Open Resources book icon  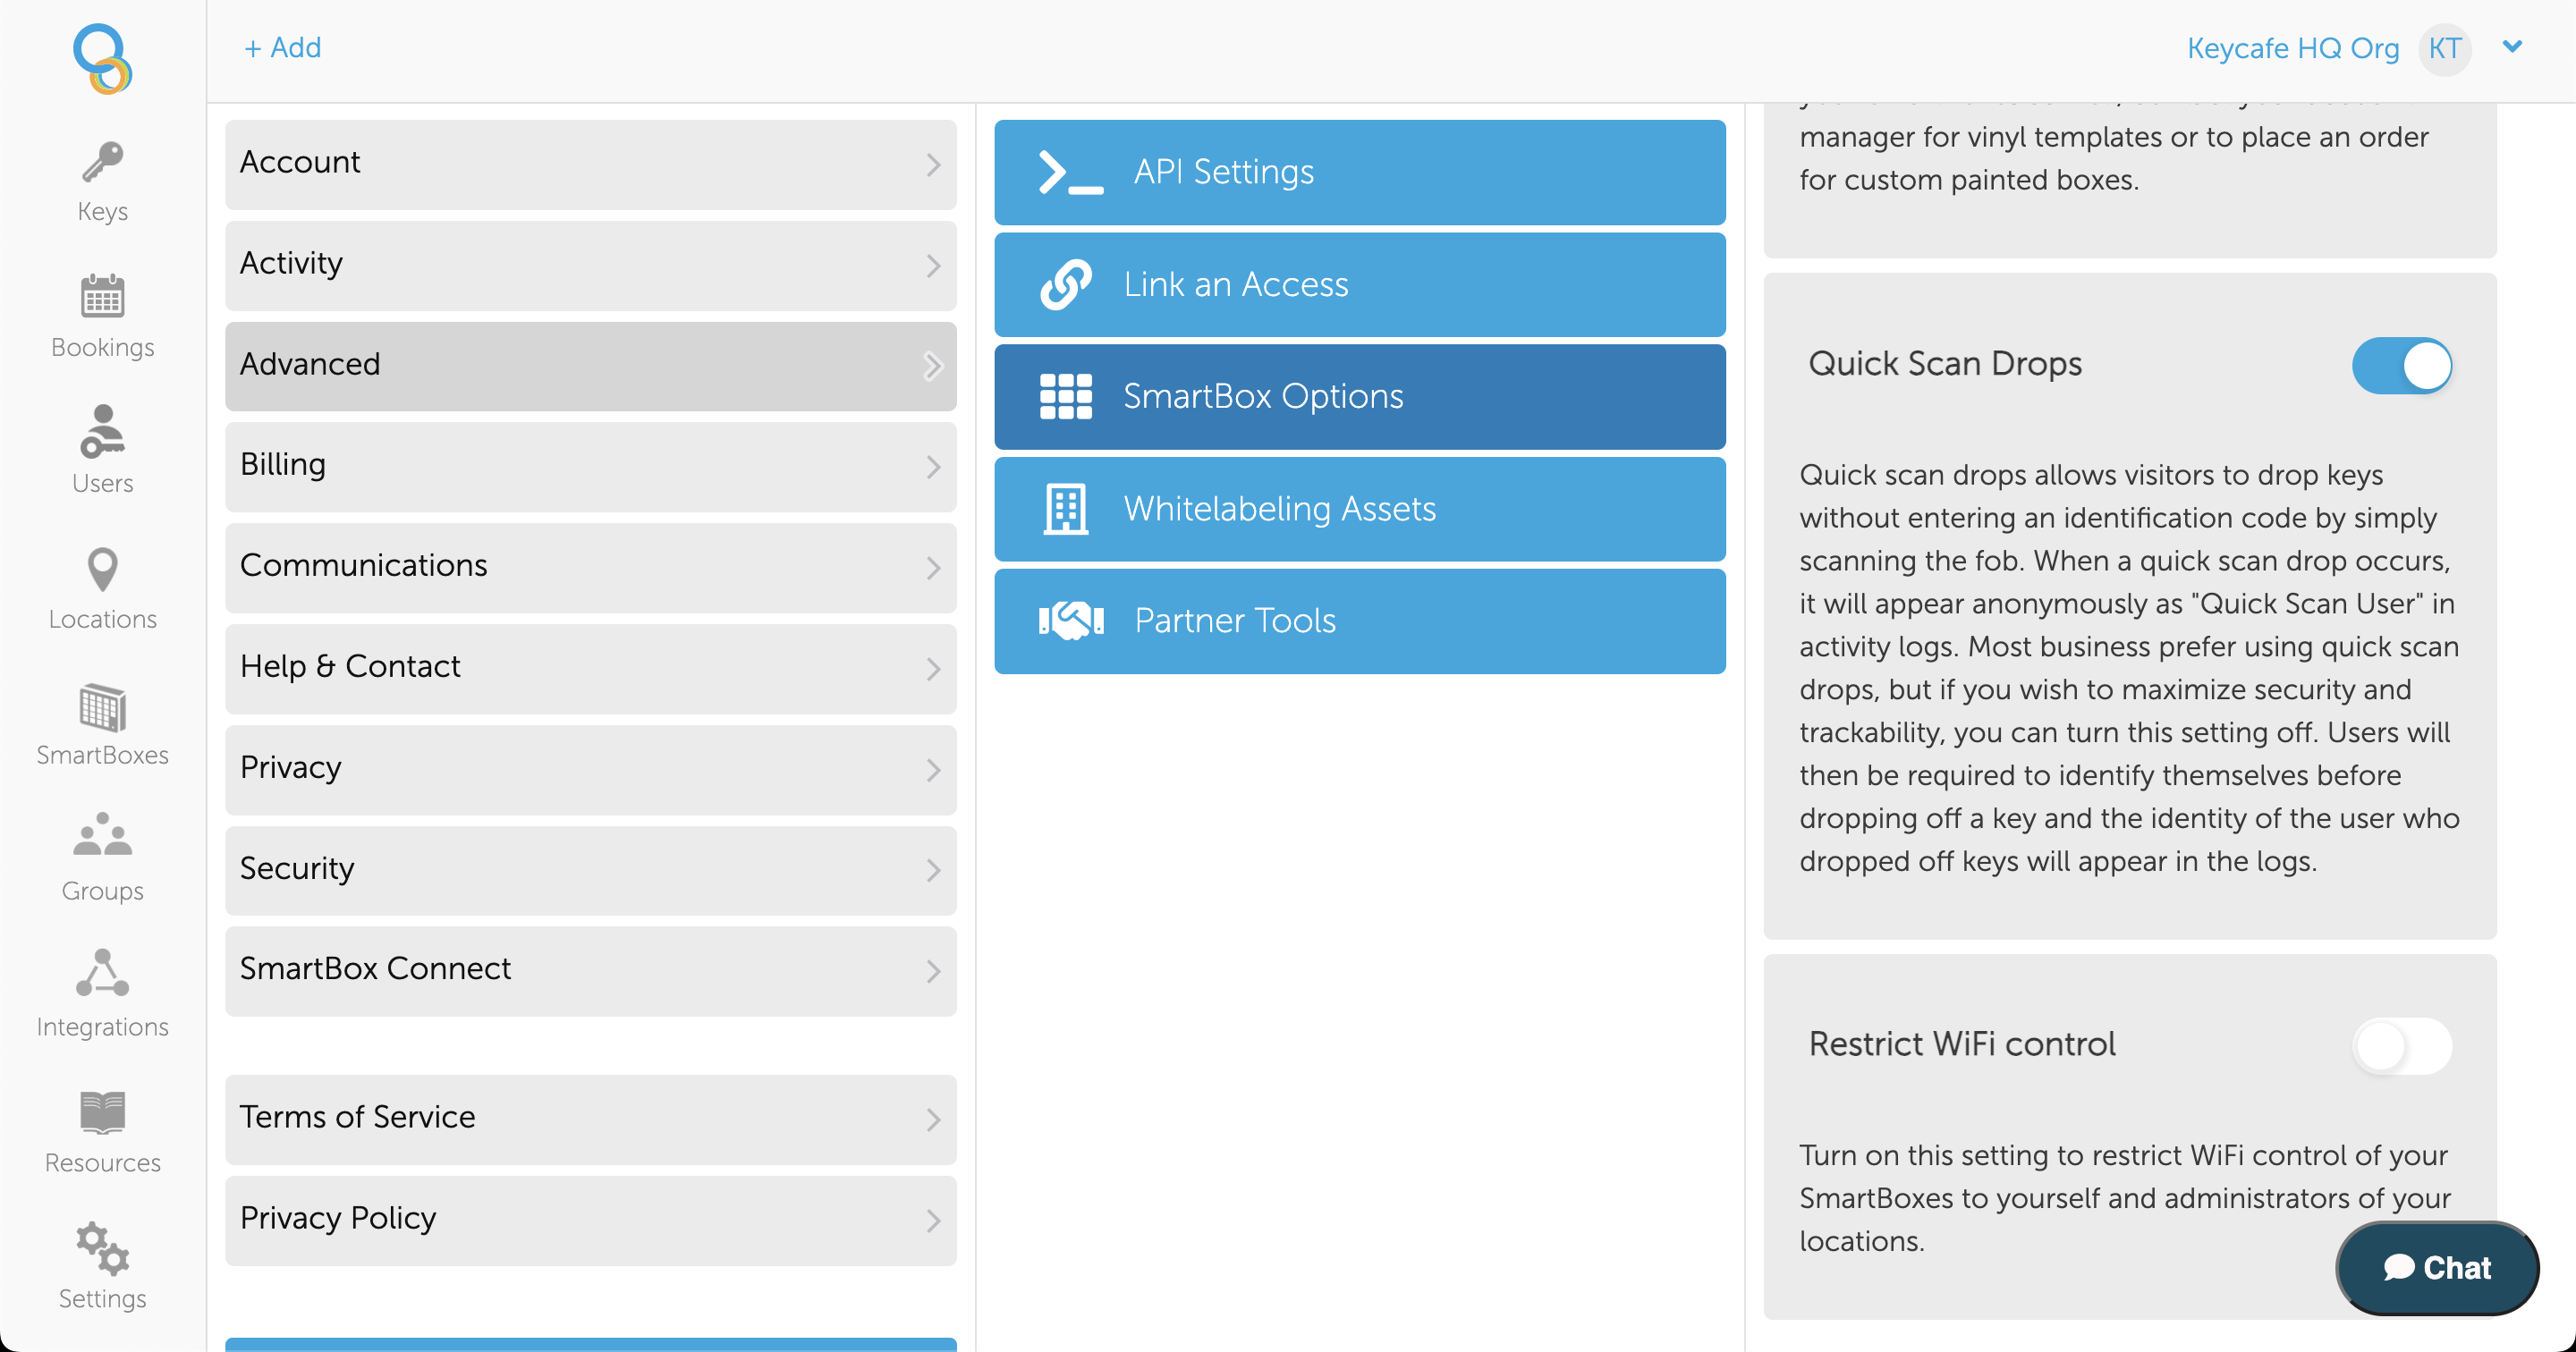click(x=102, y=1112)
